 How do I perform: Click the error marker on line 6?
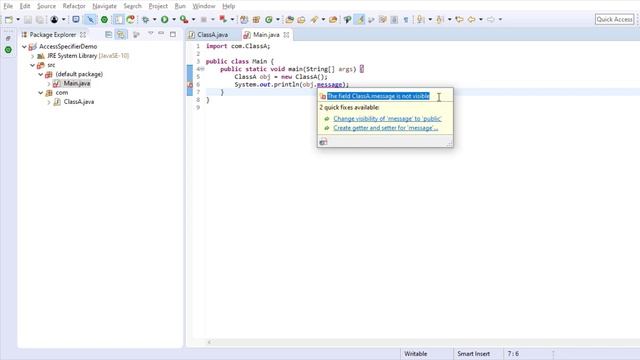[x=190, y=84]
